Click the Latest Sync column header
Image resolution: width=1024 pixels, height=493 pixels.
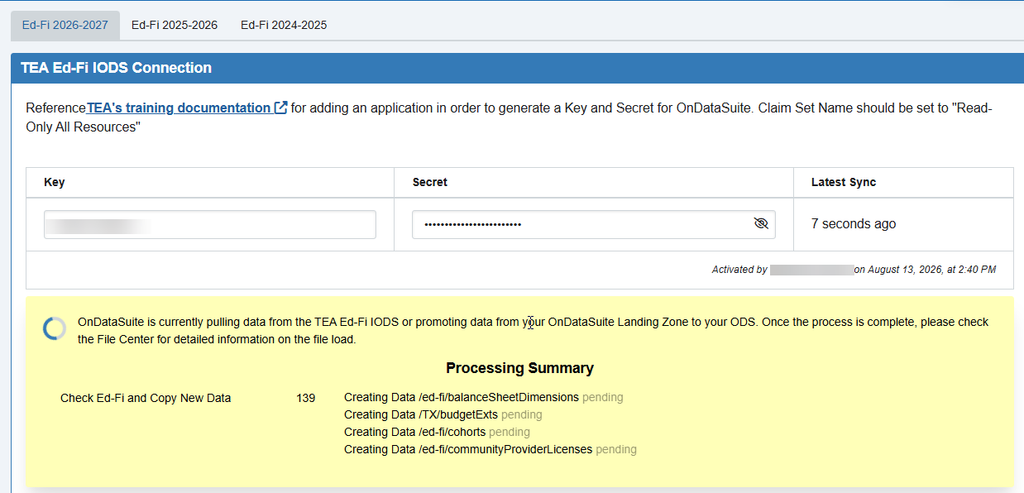pos(844,182)
